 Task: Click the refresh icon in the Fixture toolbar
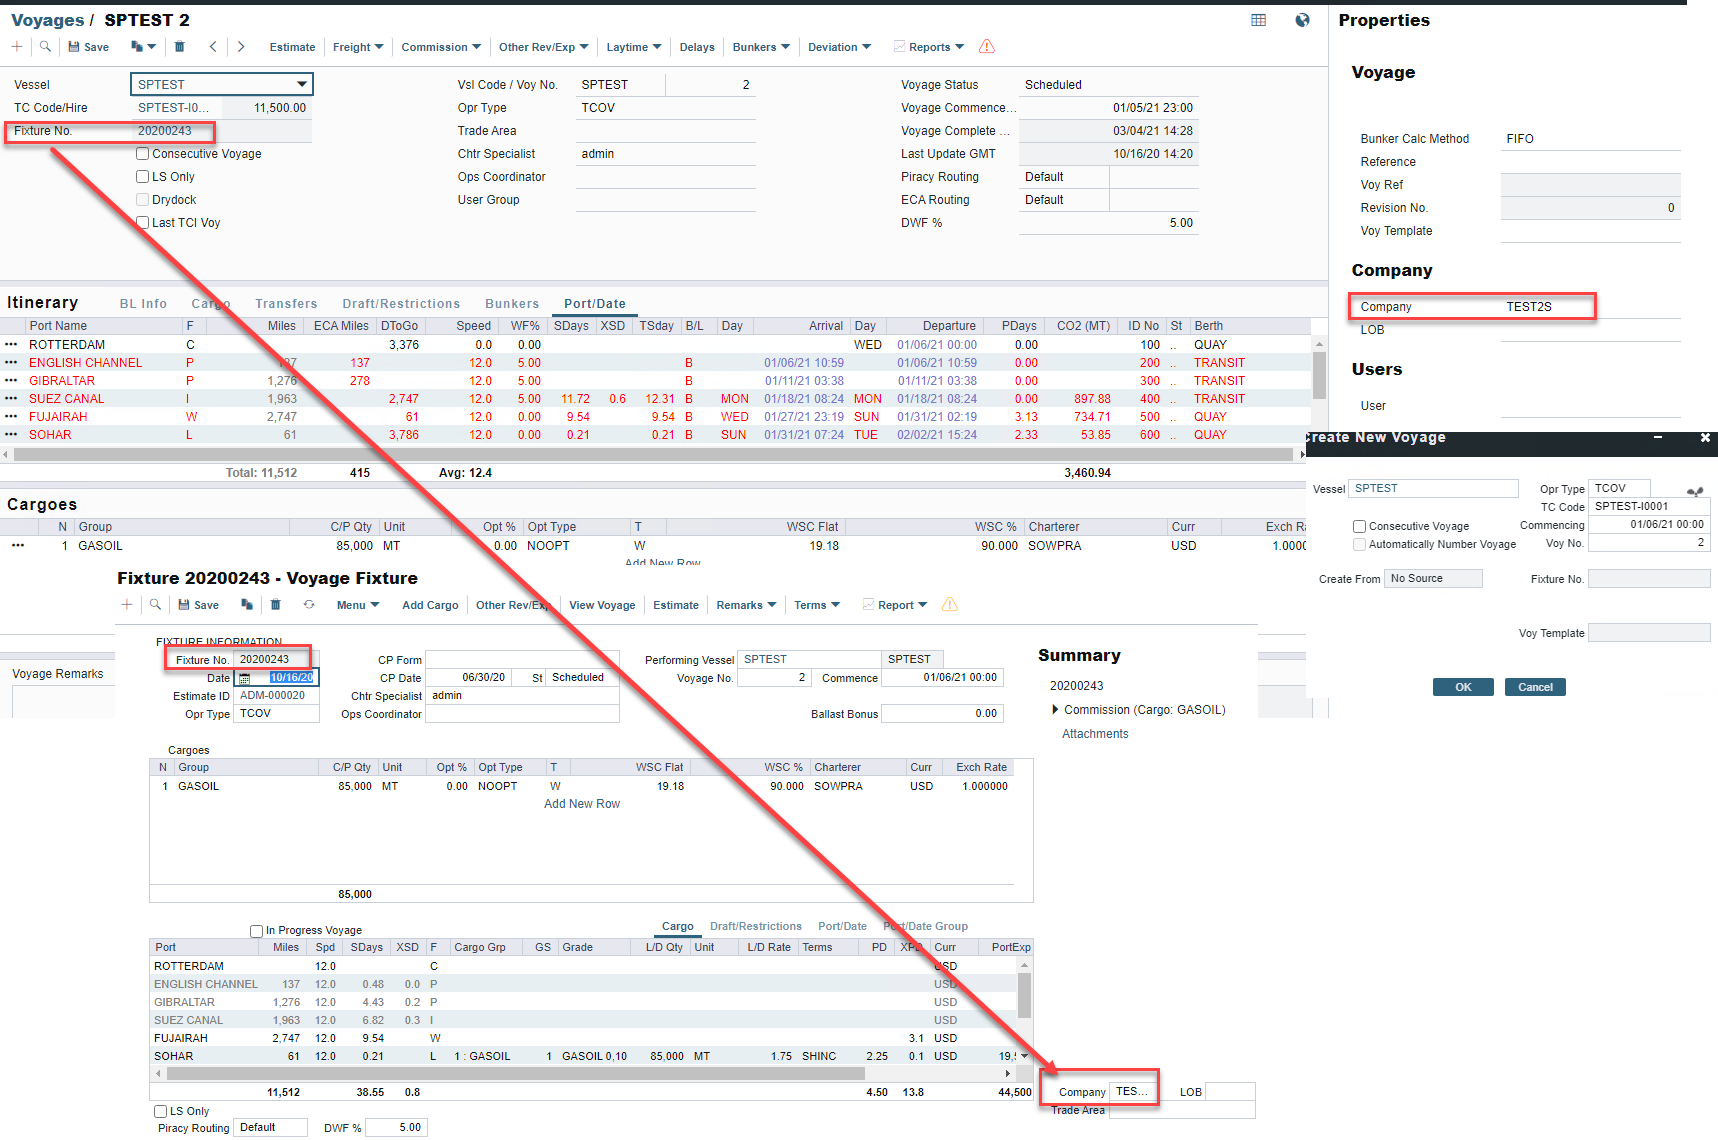pyautogui.click(x=309, y=605)
